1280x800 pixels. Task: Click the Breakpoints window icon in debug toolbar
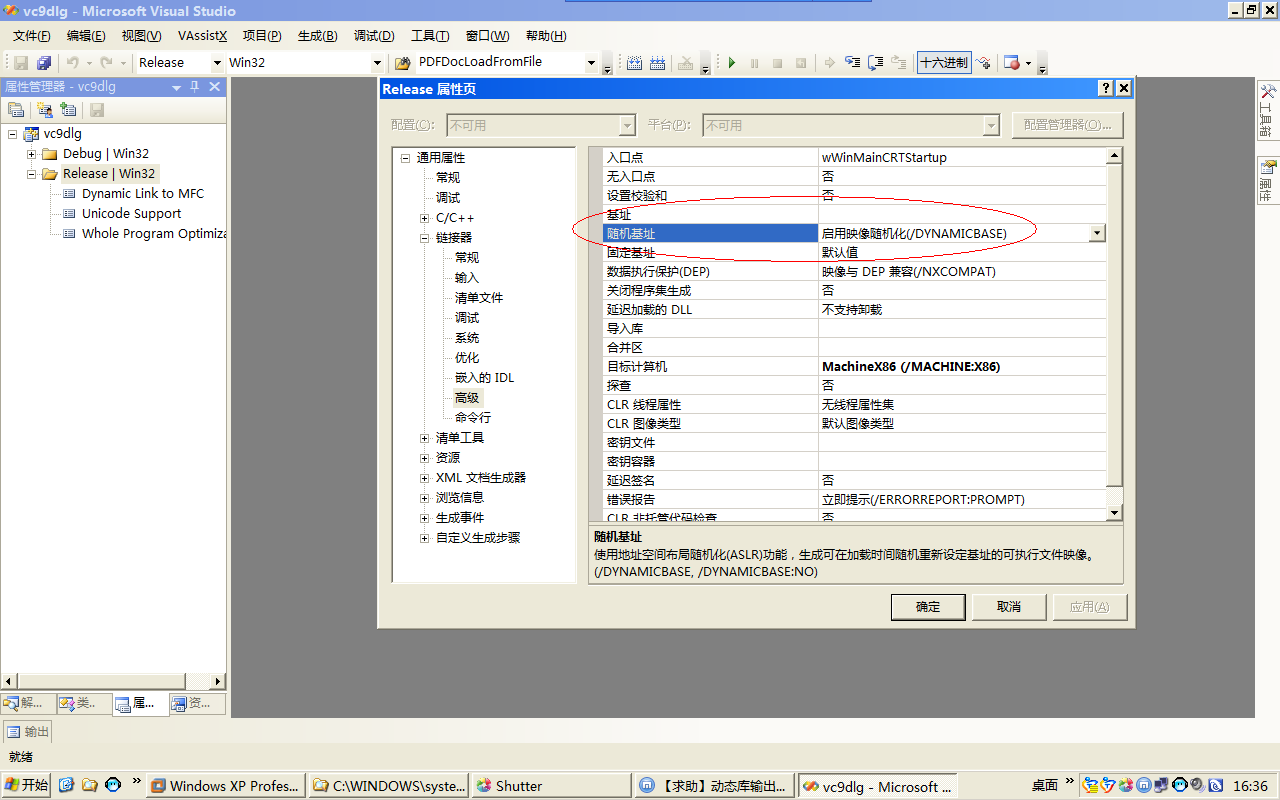click(x=1012, y=63)
